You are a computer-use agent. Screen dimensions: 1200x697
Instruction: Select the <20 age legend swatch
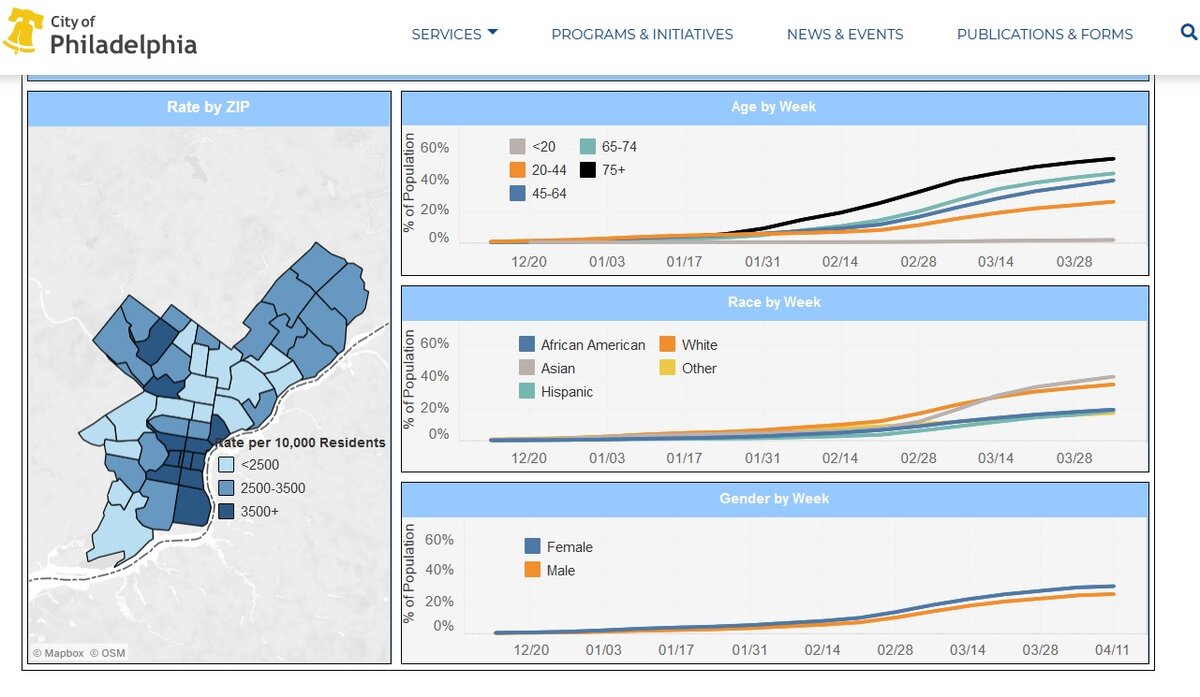coord(518,147)
